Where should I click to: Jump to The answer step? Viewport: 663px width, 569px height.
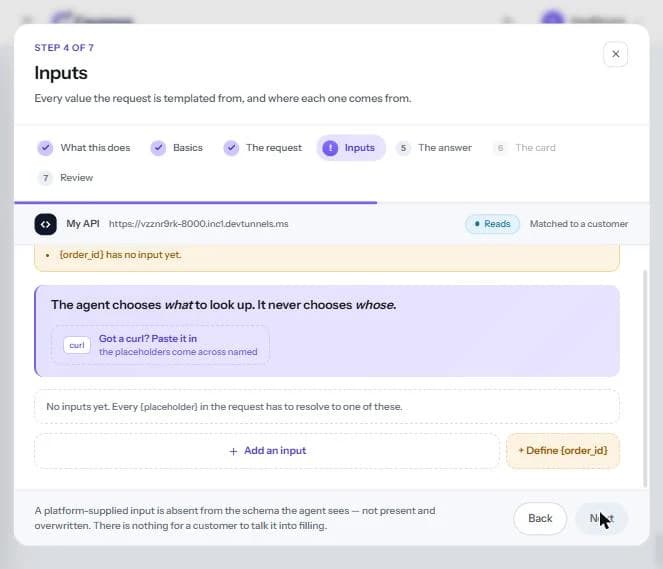(x=434, y=148)
